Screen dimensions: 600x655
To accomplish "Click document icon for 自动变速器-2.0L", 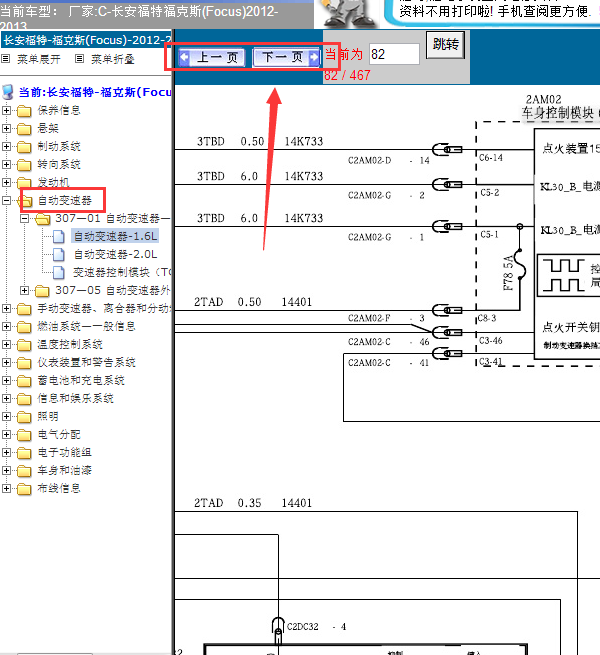I will point(59,255).
